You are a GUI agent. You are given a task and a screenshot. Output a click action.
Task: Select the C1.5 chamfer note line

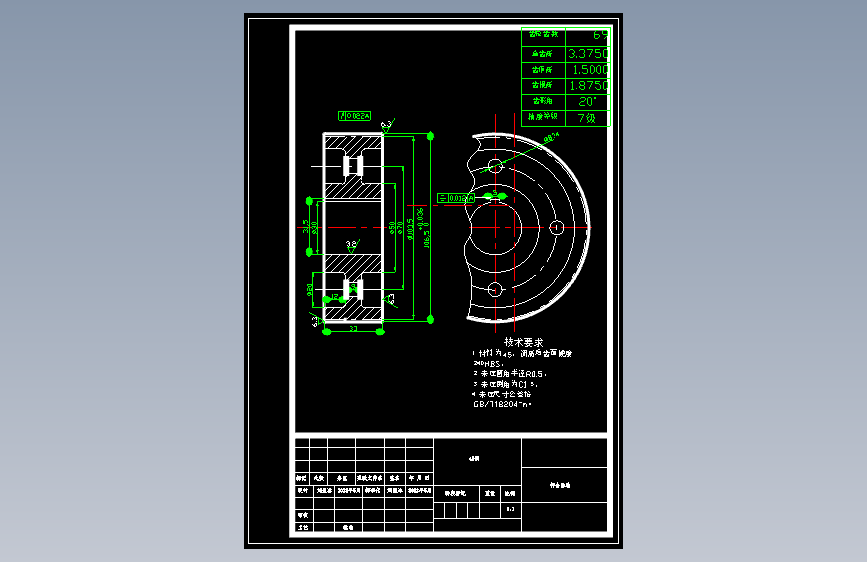pos(505,384)
